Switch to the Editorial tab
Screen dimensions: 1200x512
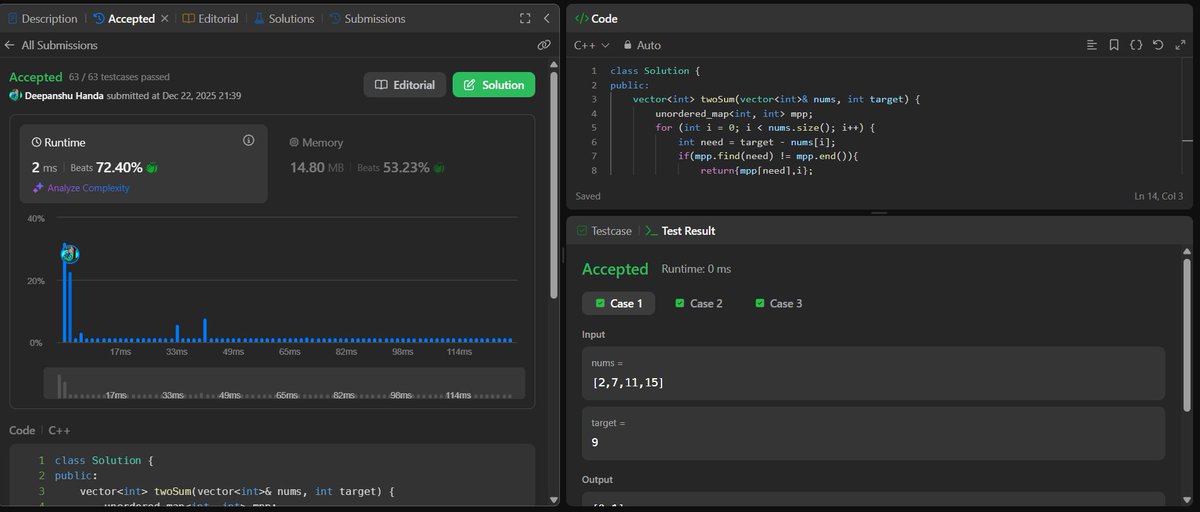pos(210,18)
